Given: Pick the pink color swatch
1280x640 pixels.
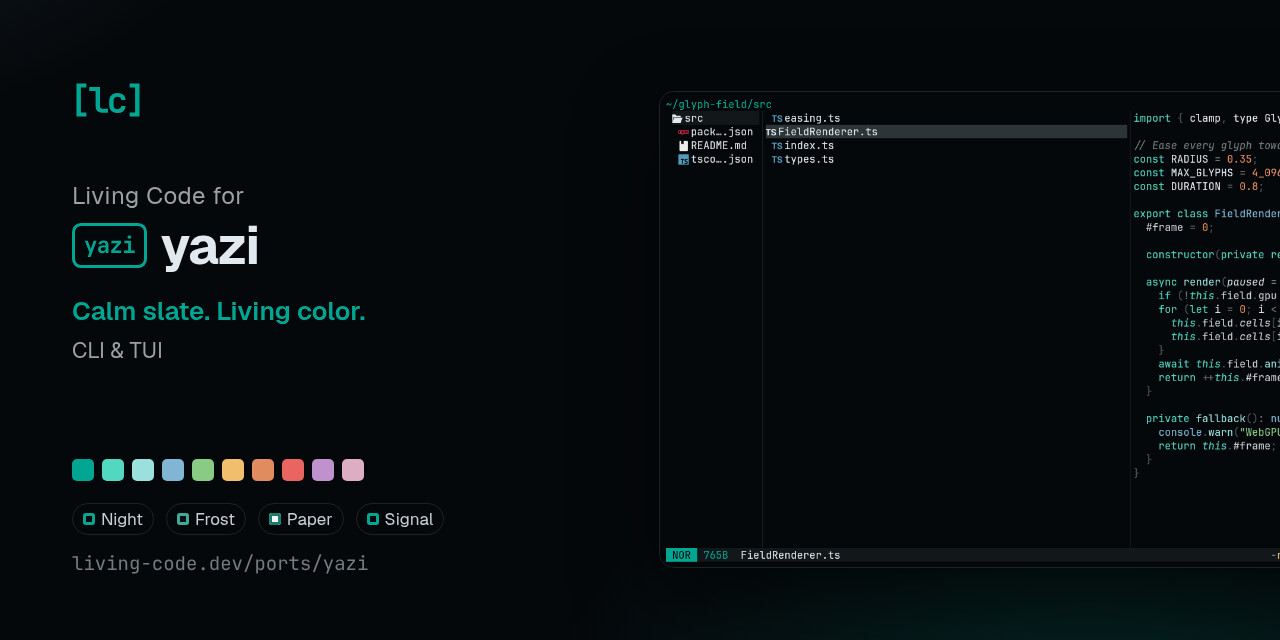Looking at the screenshot, I should coord(353,470).
